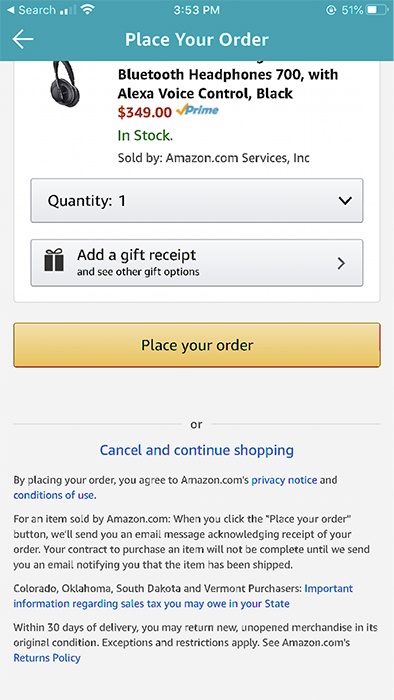Screen dimensions: 394x700
Task: Open the Quantity dropdown
Action: click(197, 200)
